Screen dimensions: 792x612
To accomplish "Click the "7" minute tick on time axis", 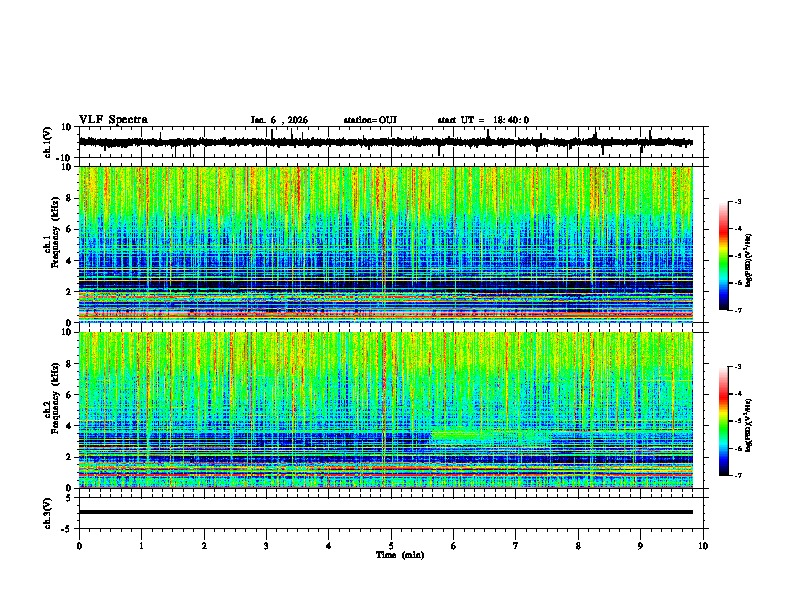I will tap(516, 546).
